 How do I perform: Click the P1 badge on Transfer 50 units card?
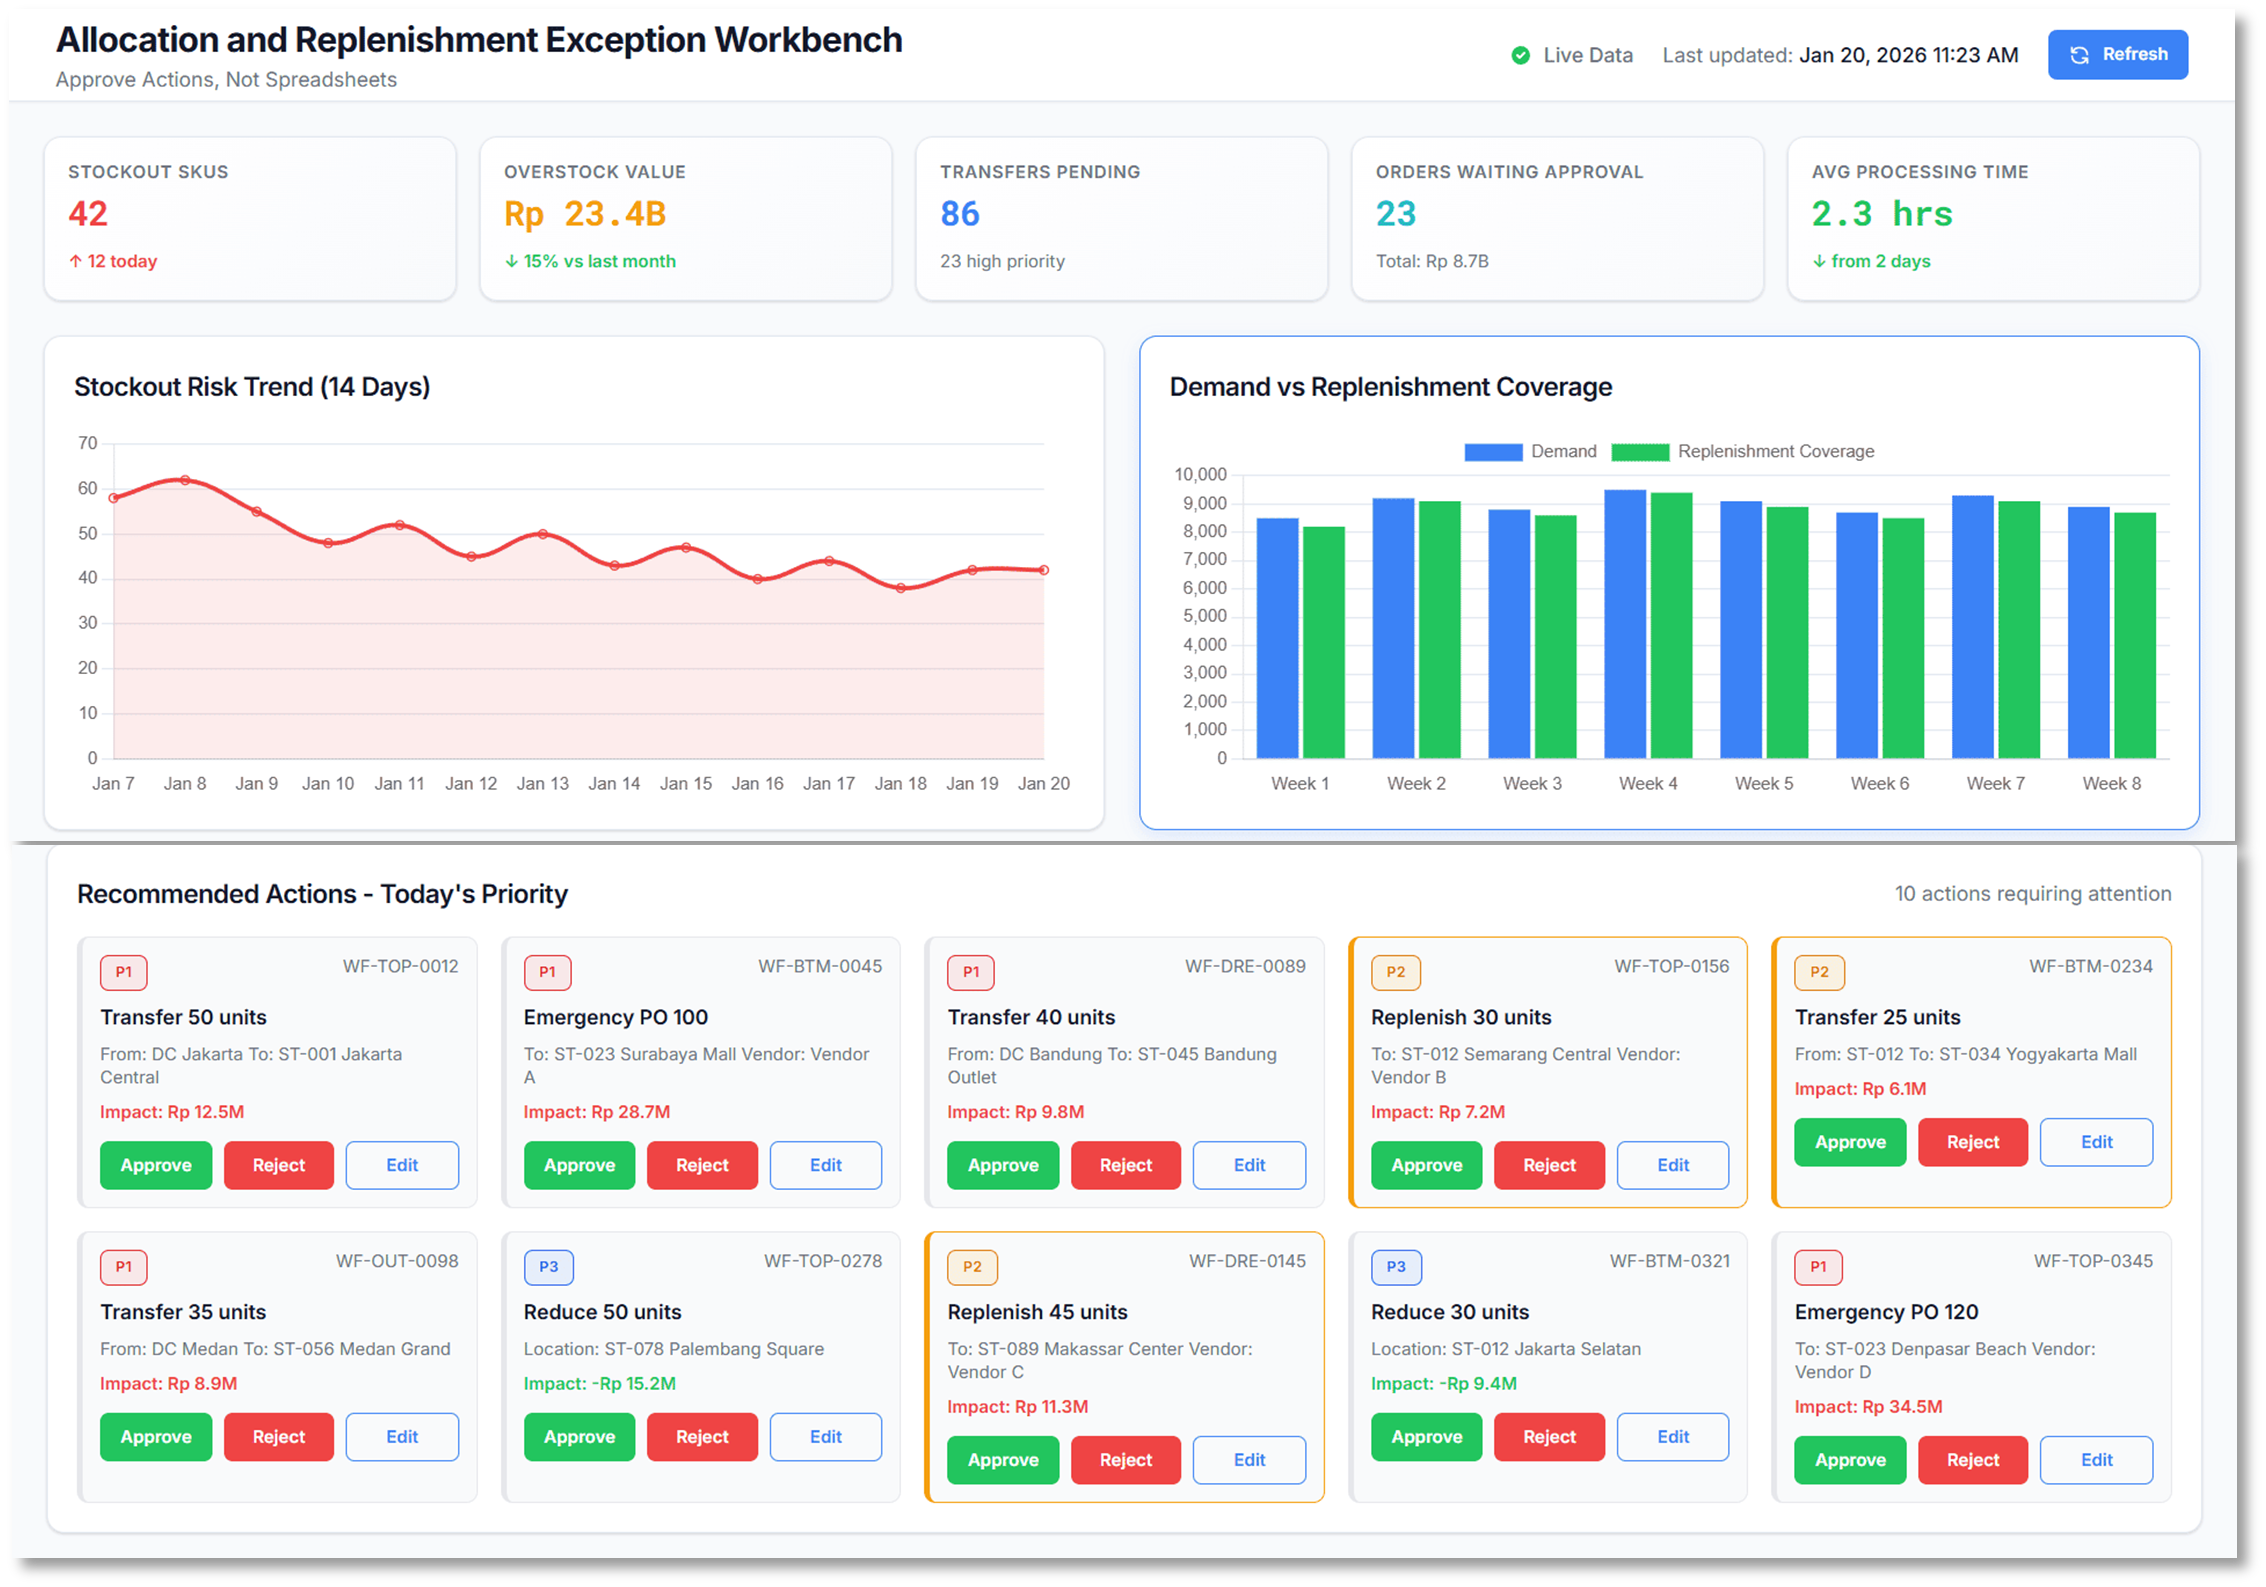[x=124, y=972]
